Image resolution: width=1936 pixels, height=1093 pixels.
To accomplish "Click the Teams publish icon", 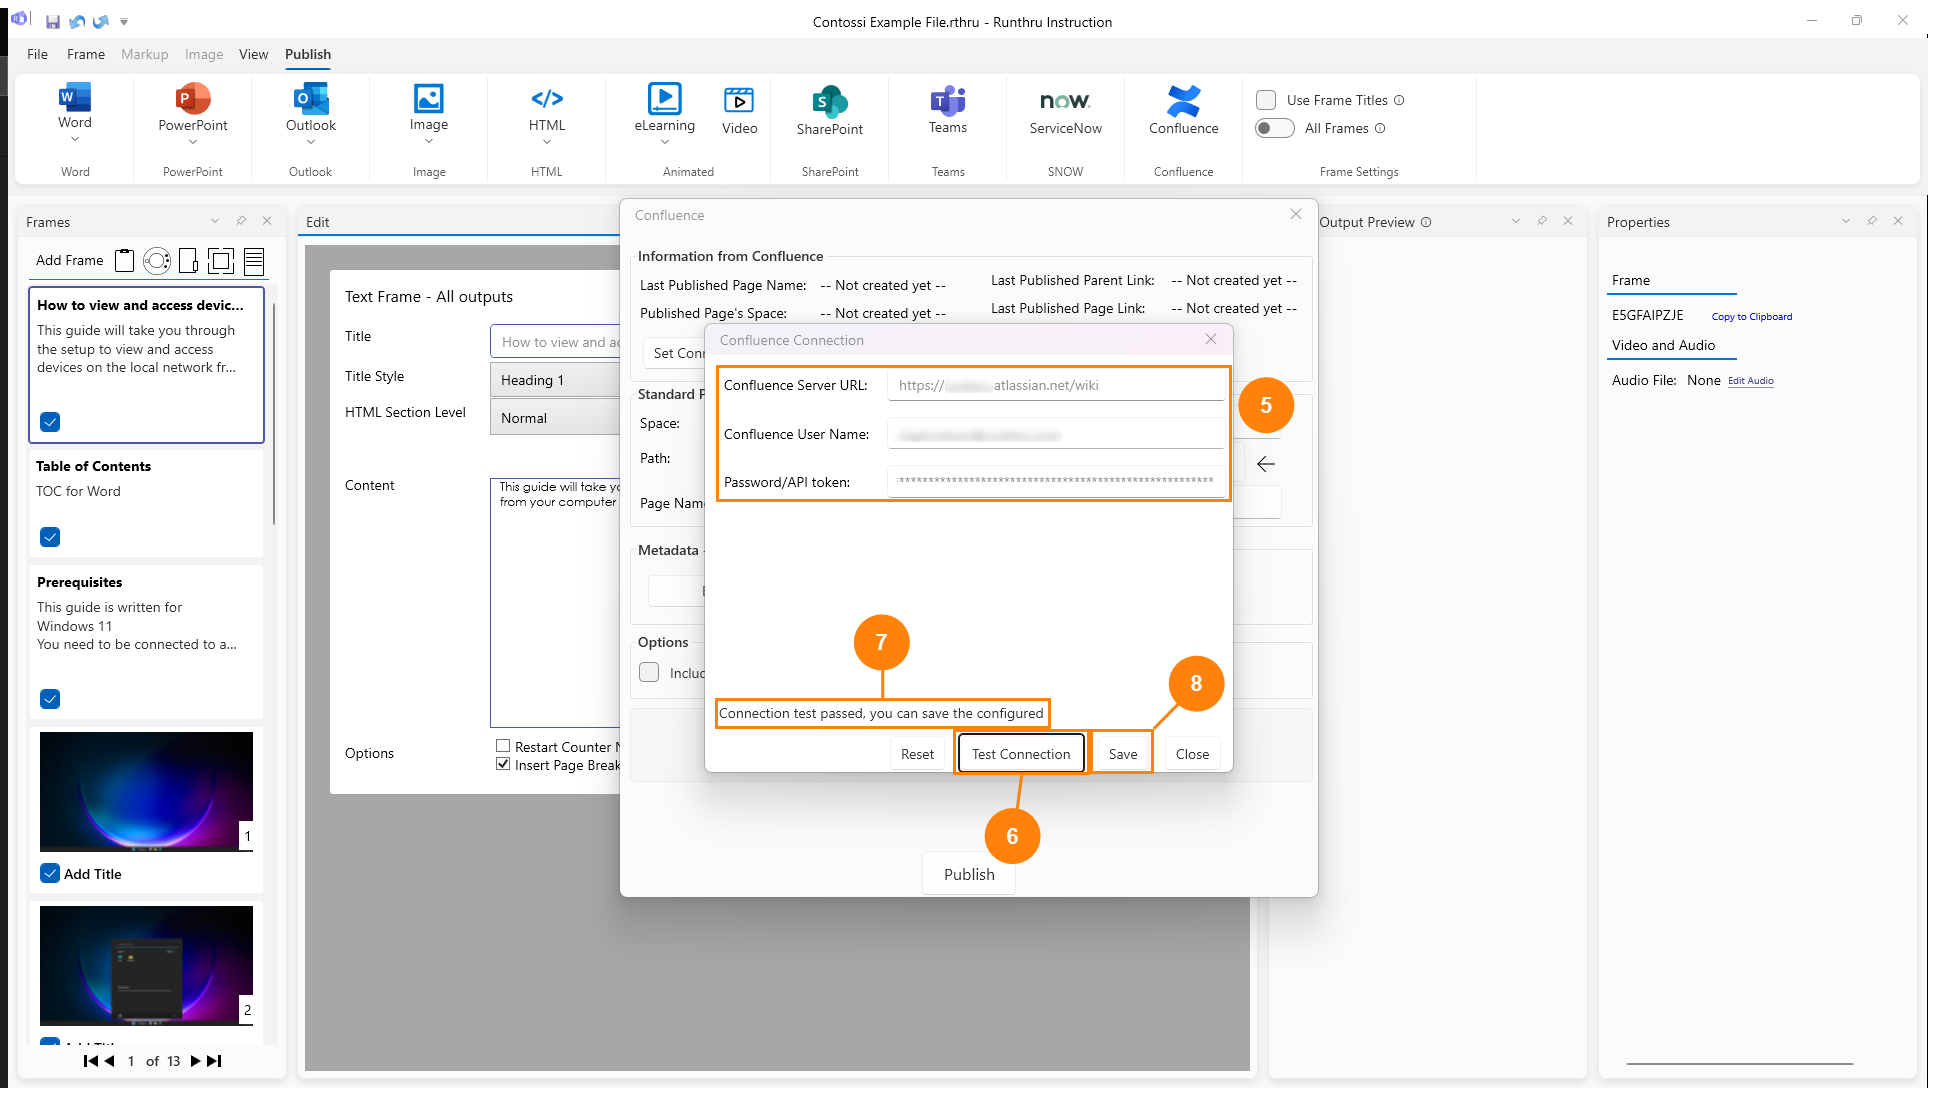I will coord(947,101).
